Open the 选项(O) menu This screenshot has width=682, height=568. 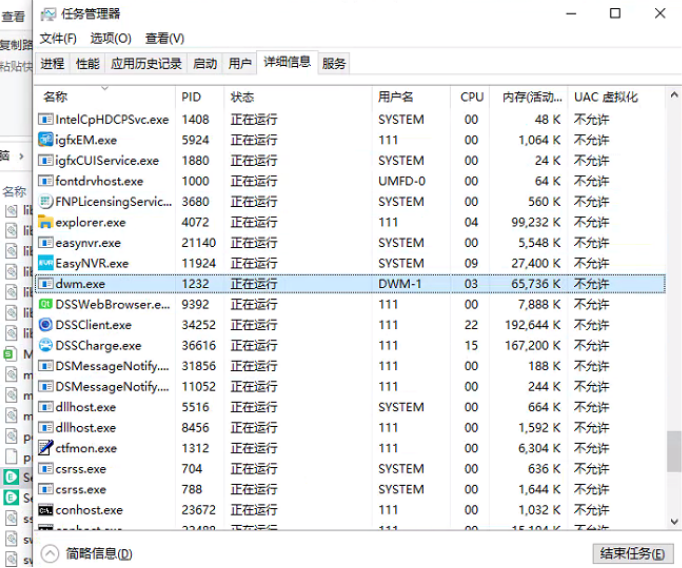tap(110, 38)
